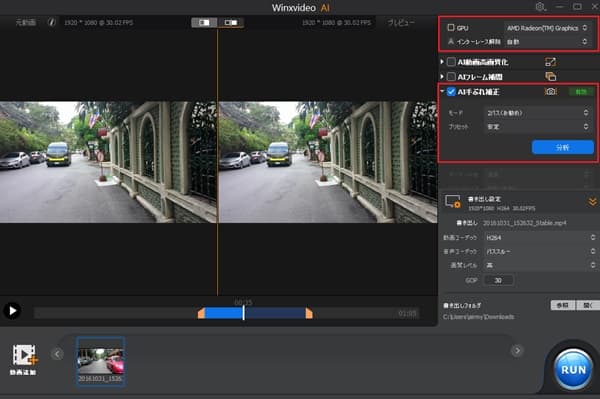Switch to side-by-side compare layout
Viewport: 600px width, 399px height.
(x=231, y=23)
